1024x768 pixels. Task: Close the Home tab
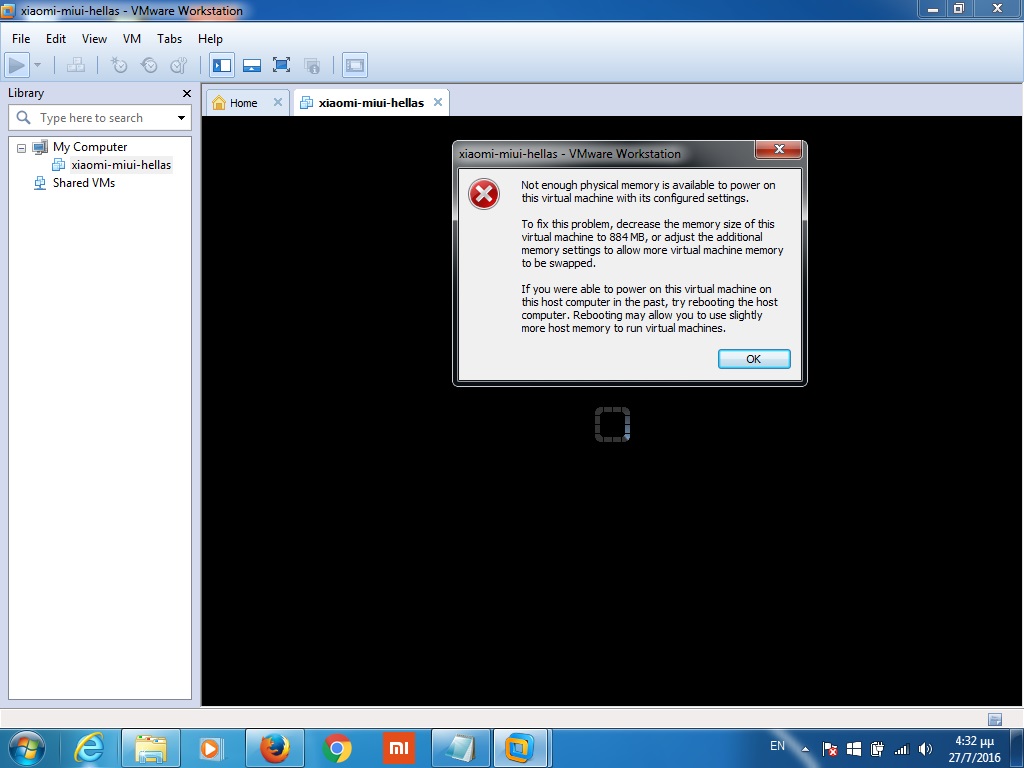[278, 102]
